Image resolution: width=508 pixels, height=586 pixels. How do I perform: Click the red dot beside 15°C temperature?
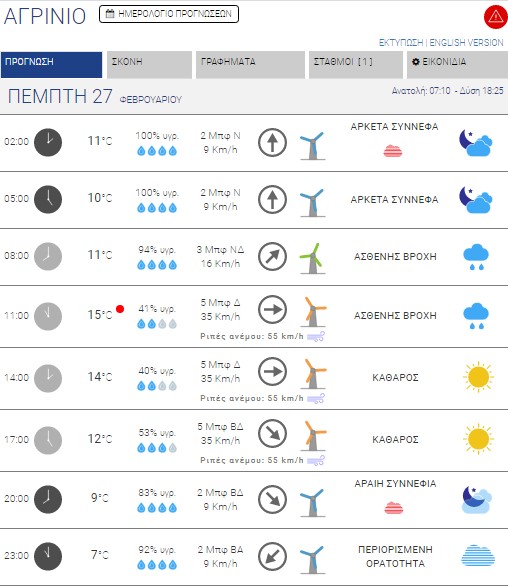(120, 309)
